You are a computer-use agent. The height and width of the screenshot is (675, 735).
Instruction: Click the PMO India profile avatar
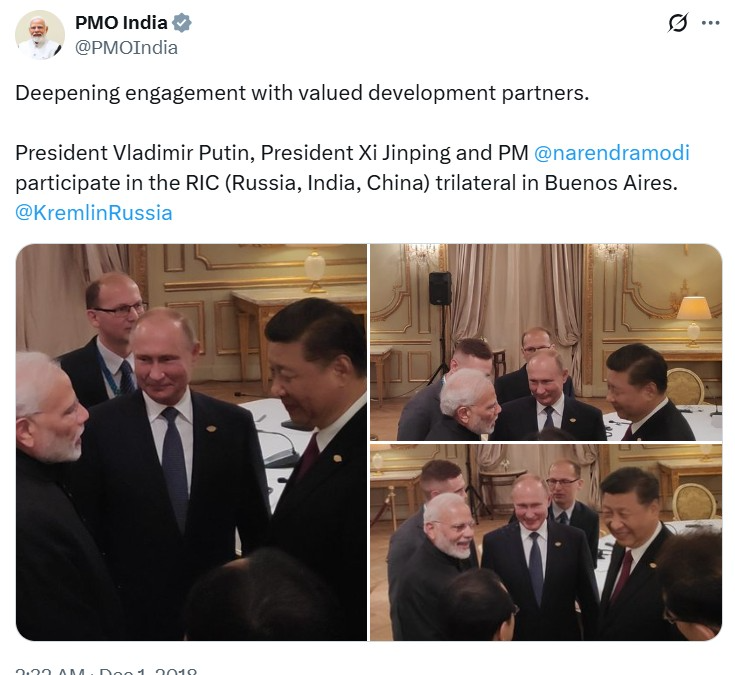(40, 35)
